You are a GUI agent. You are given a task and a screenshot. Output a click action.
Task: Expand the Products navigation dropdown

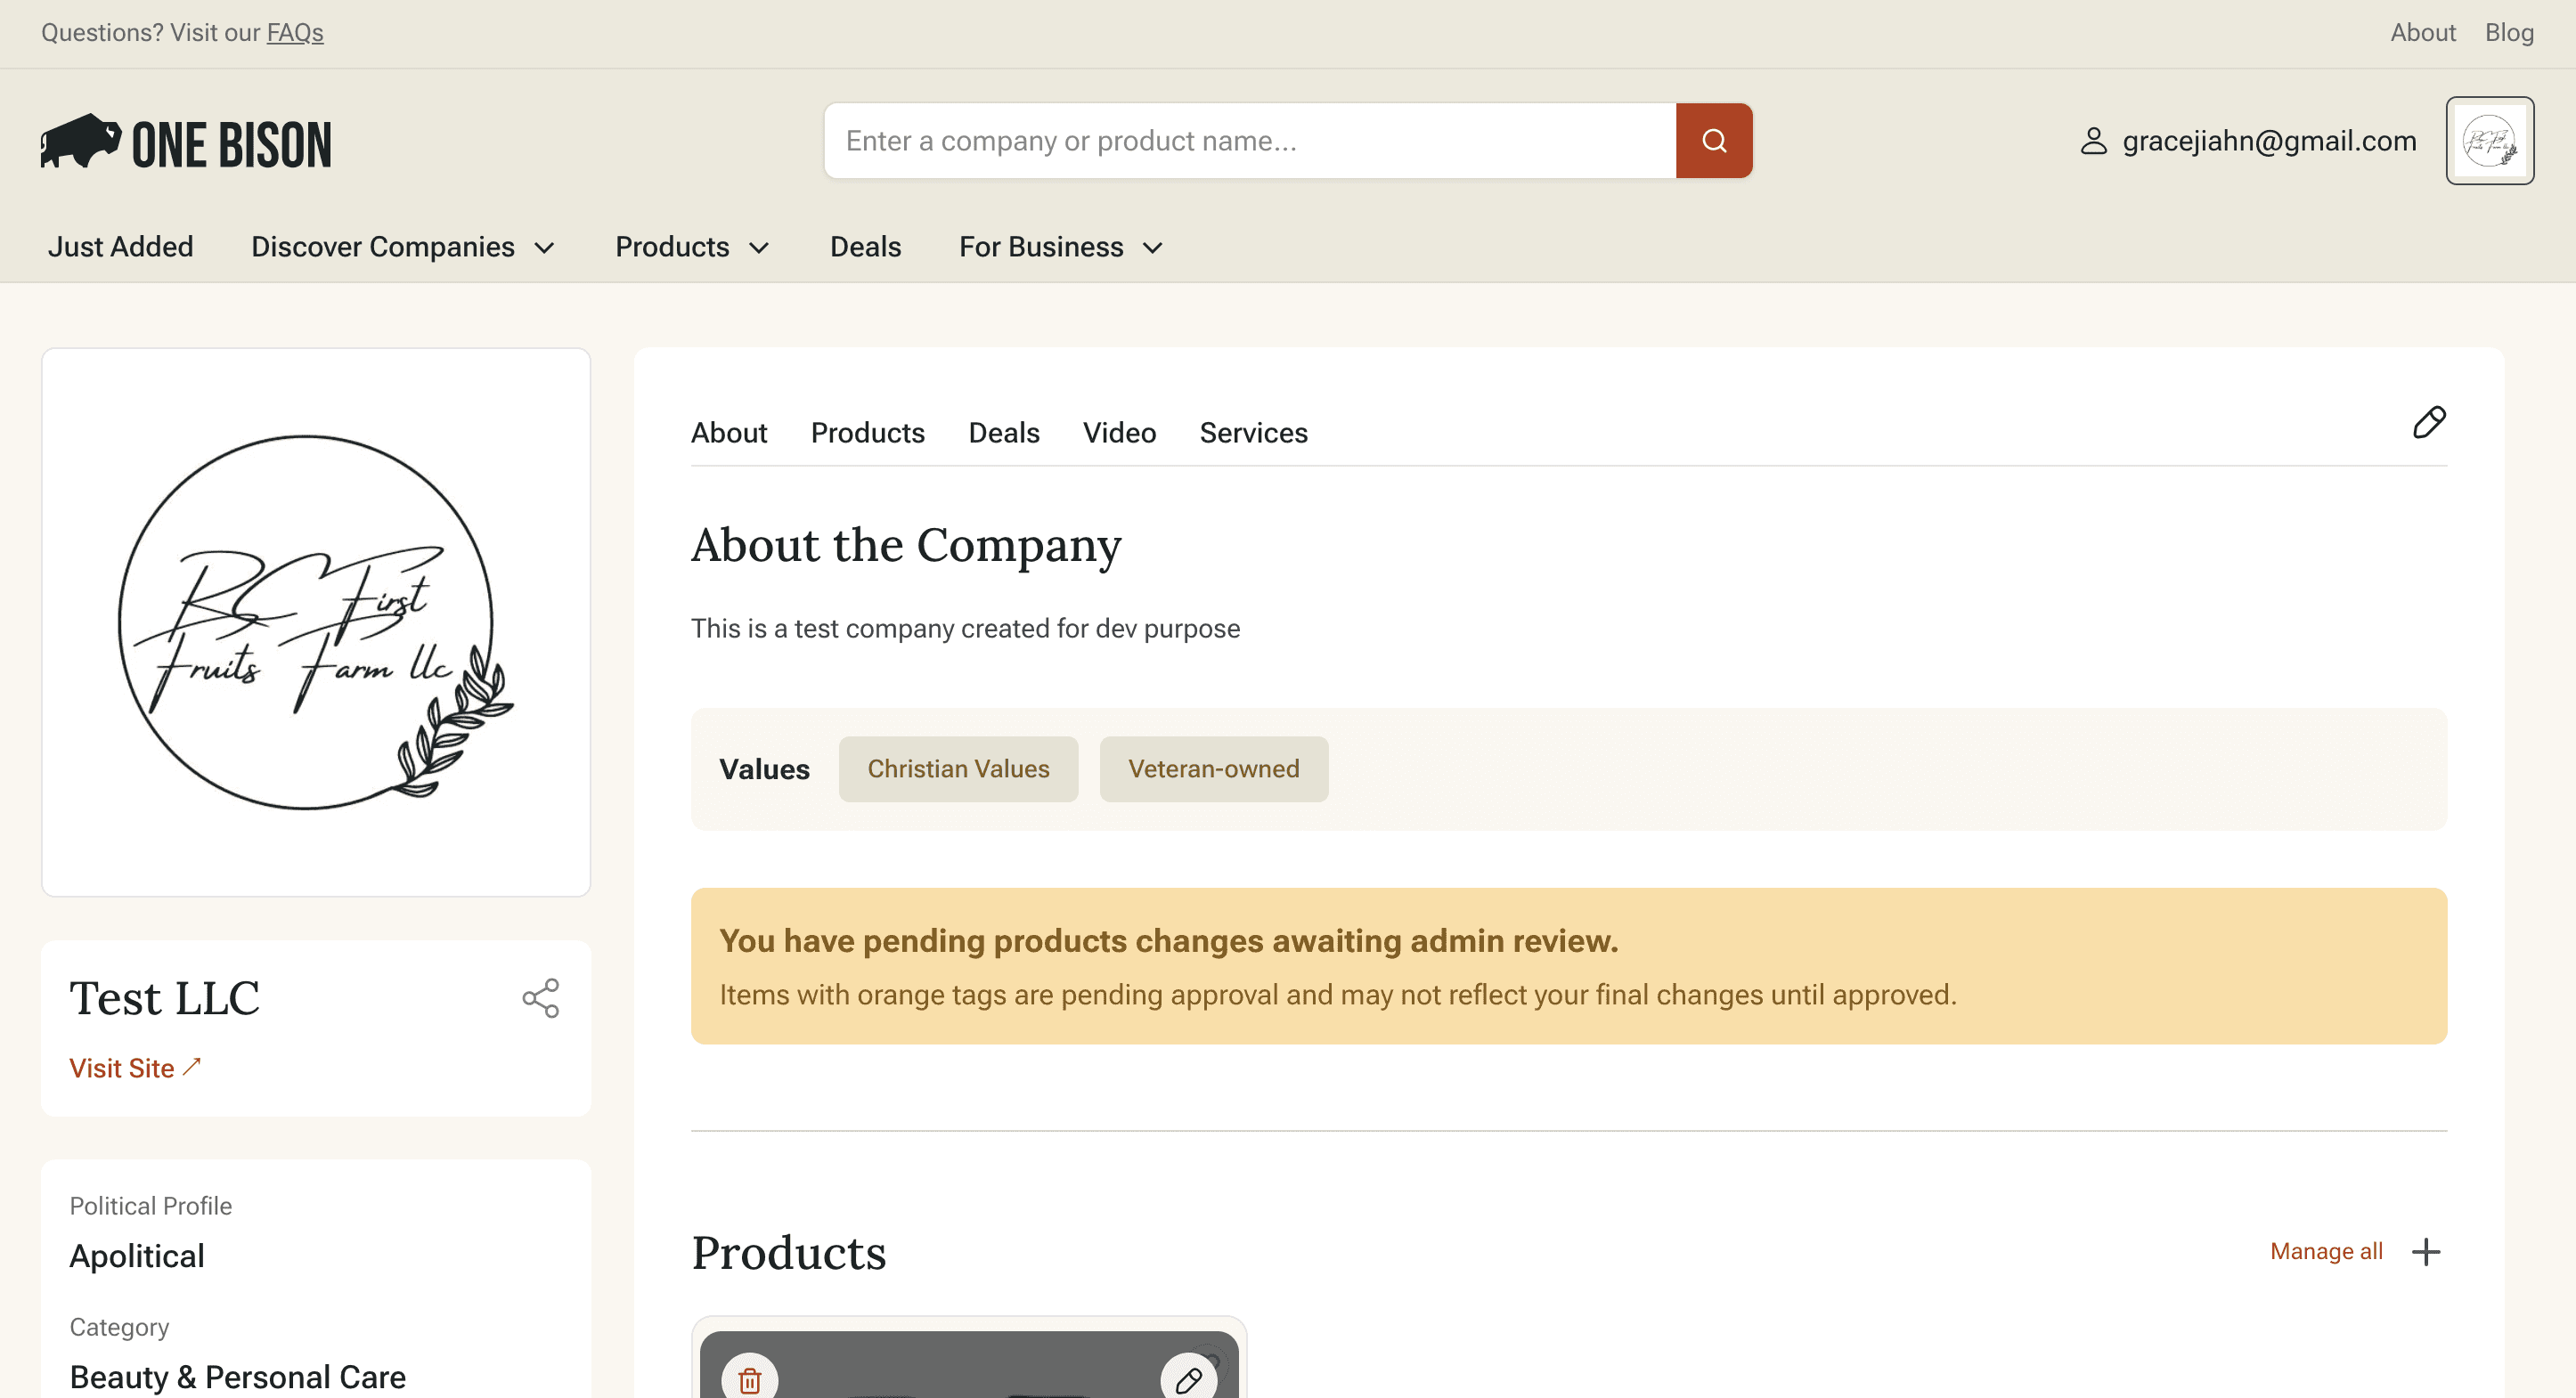click(692, 247)
